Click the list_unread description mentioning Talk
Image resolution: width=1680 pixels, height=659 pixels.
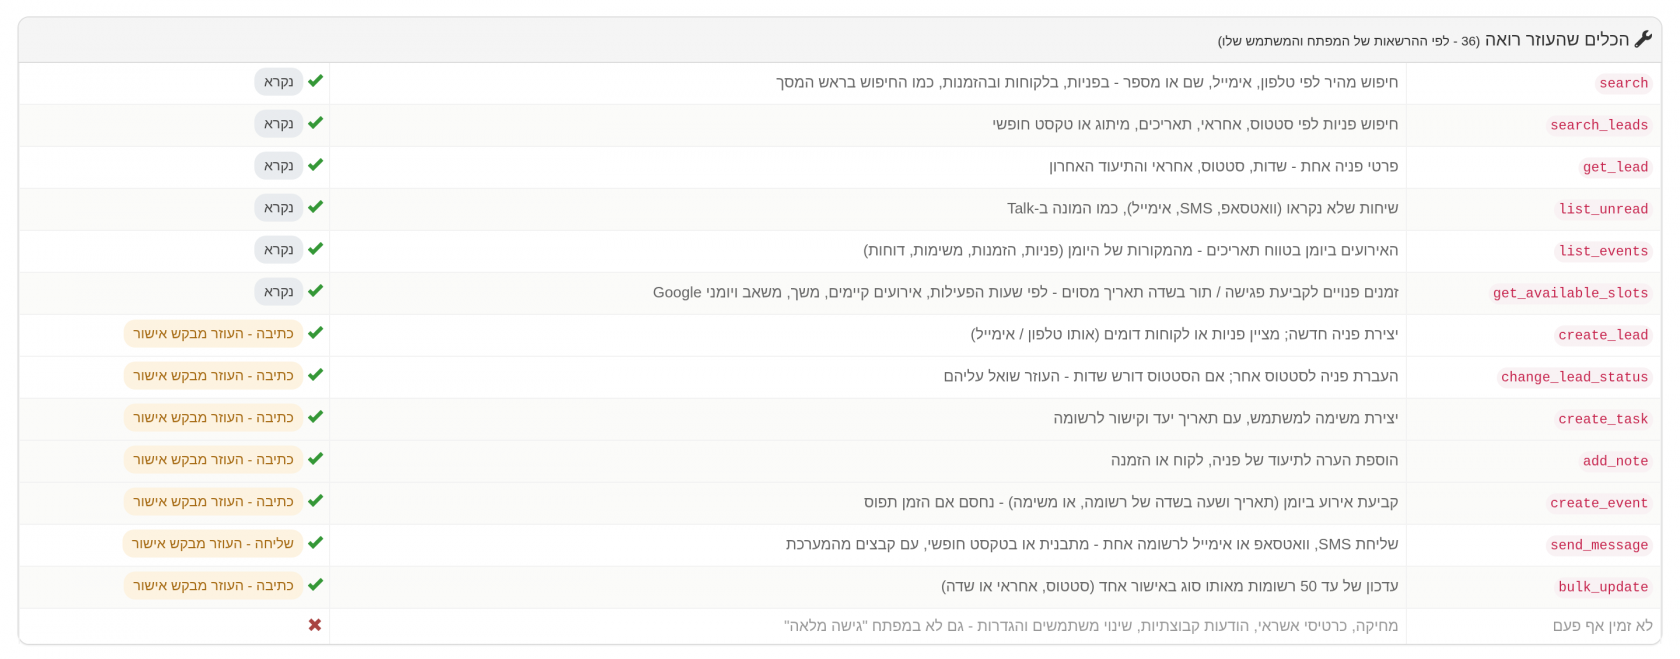[1202, 208]
